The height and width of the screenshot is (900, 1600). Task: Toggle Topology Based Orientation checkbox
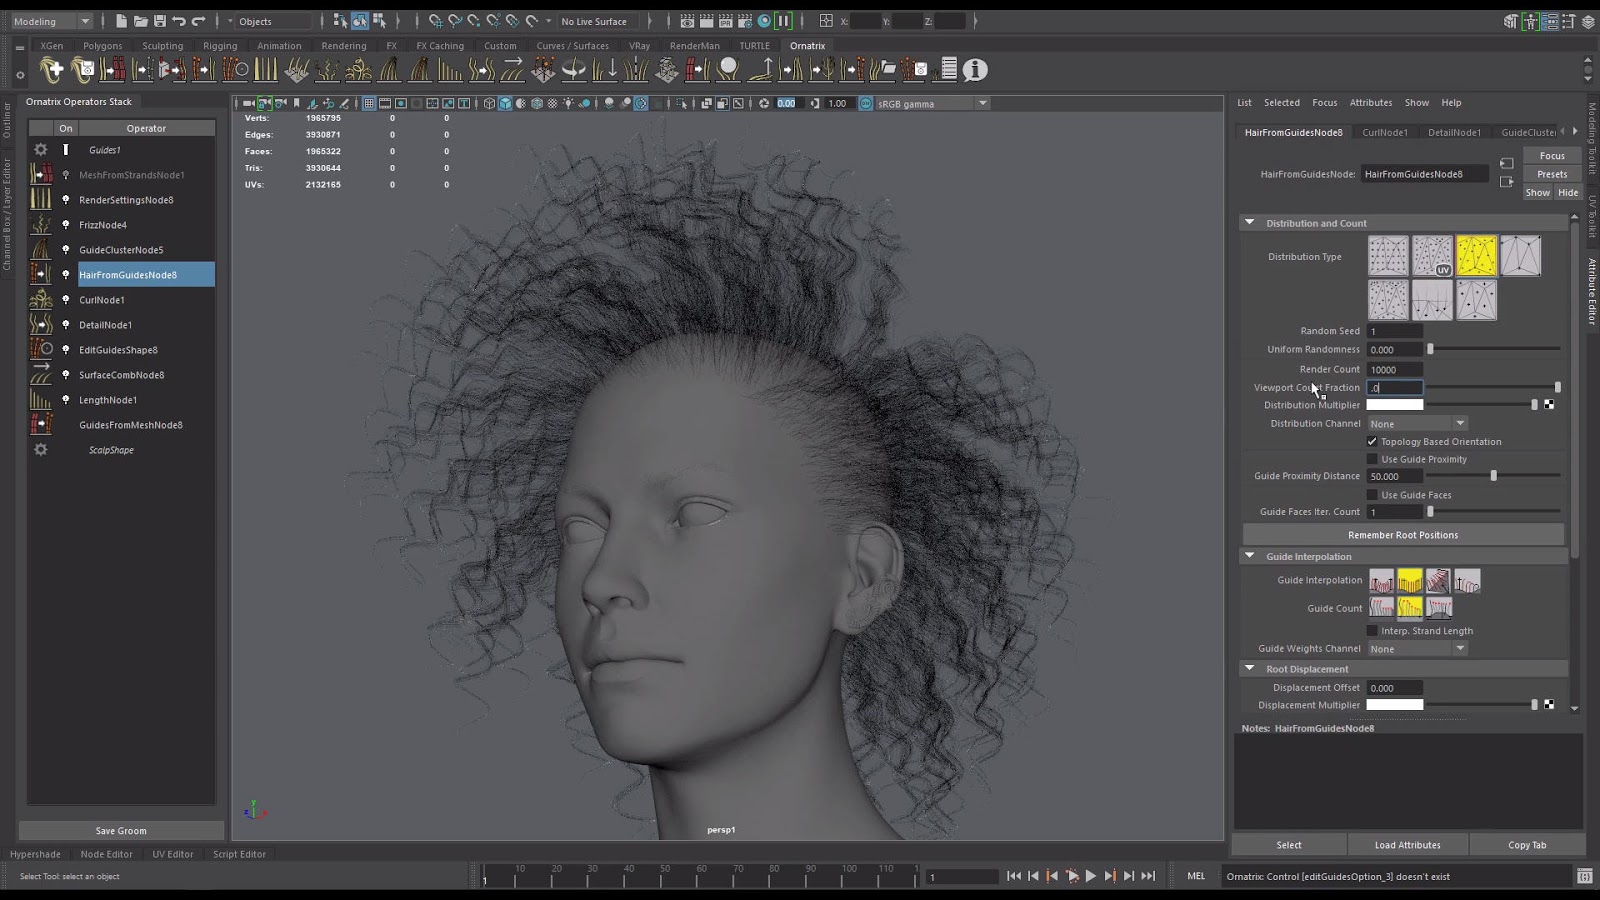(1372, 441)
